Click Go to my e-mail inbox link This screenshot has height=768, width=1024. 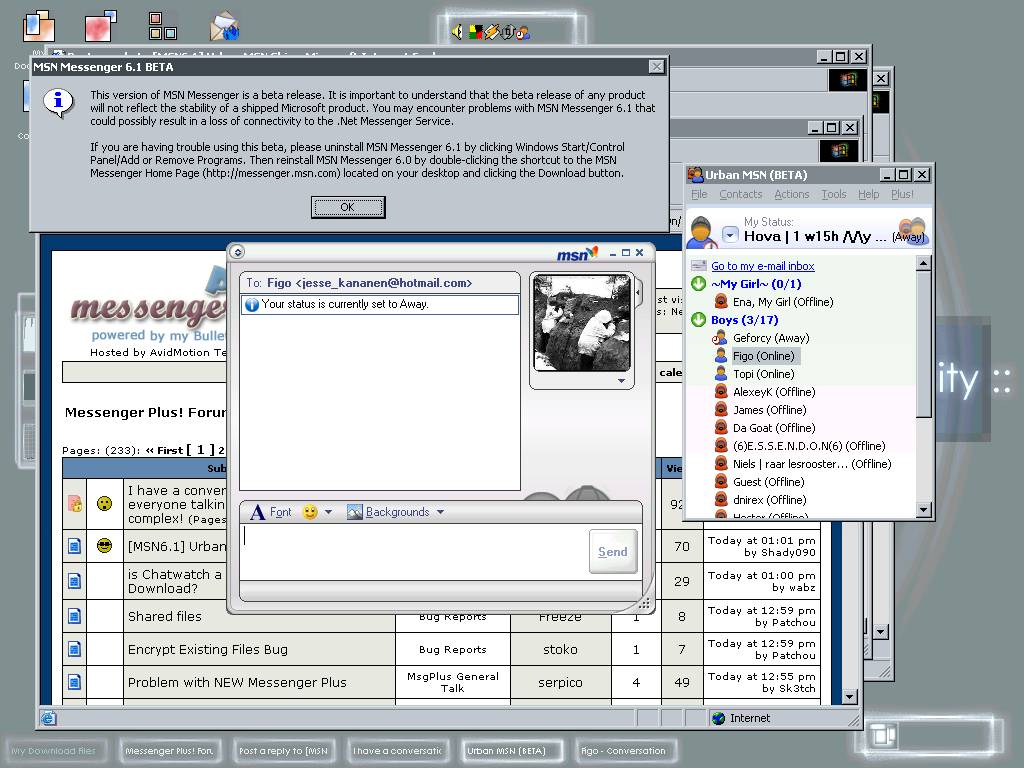tap(762, 266)
